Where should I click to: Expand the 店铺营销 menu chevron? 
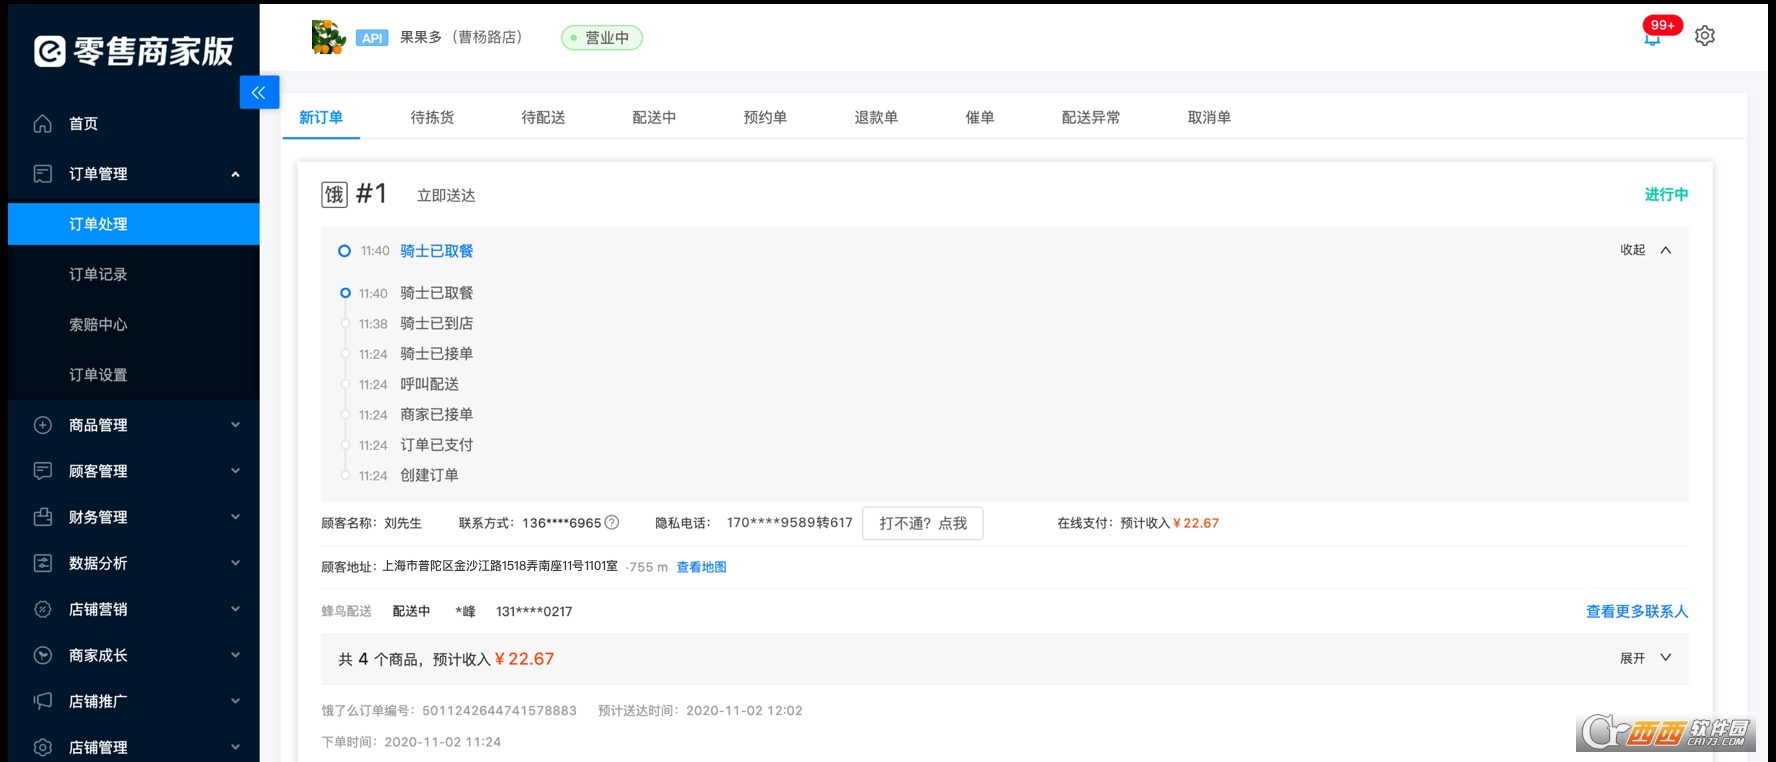point(236,609)
